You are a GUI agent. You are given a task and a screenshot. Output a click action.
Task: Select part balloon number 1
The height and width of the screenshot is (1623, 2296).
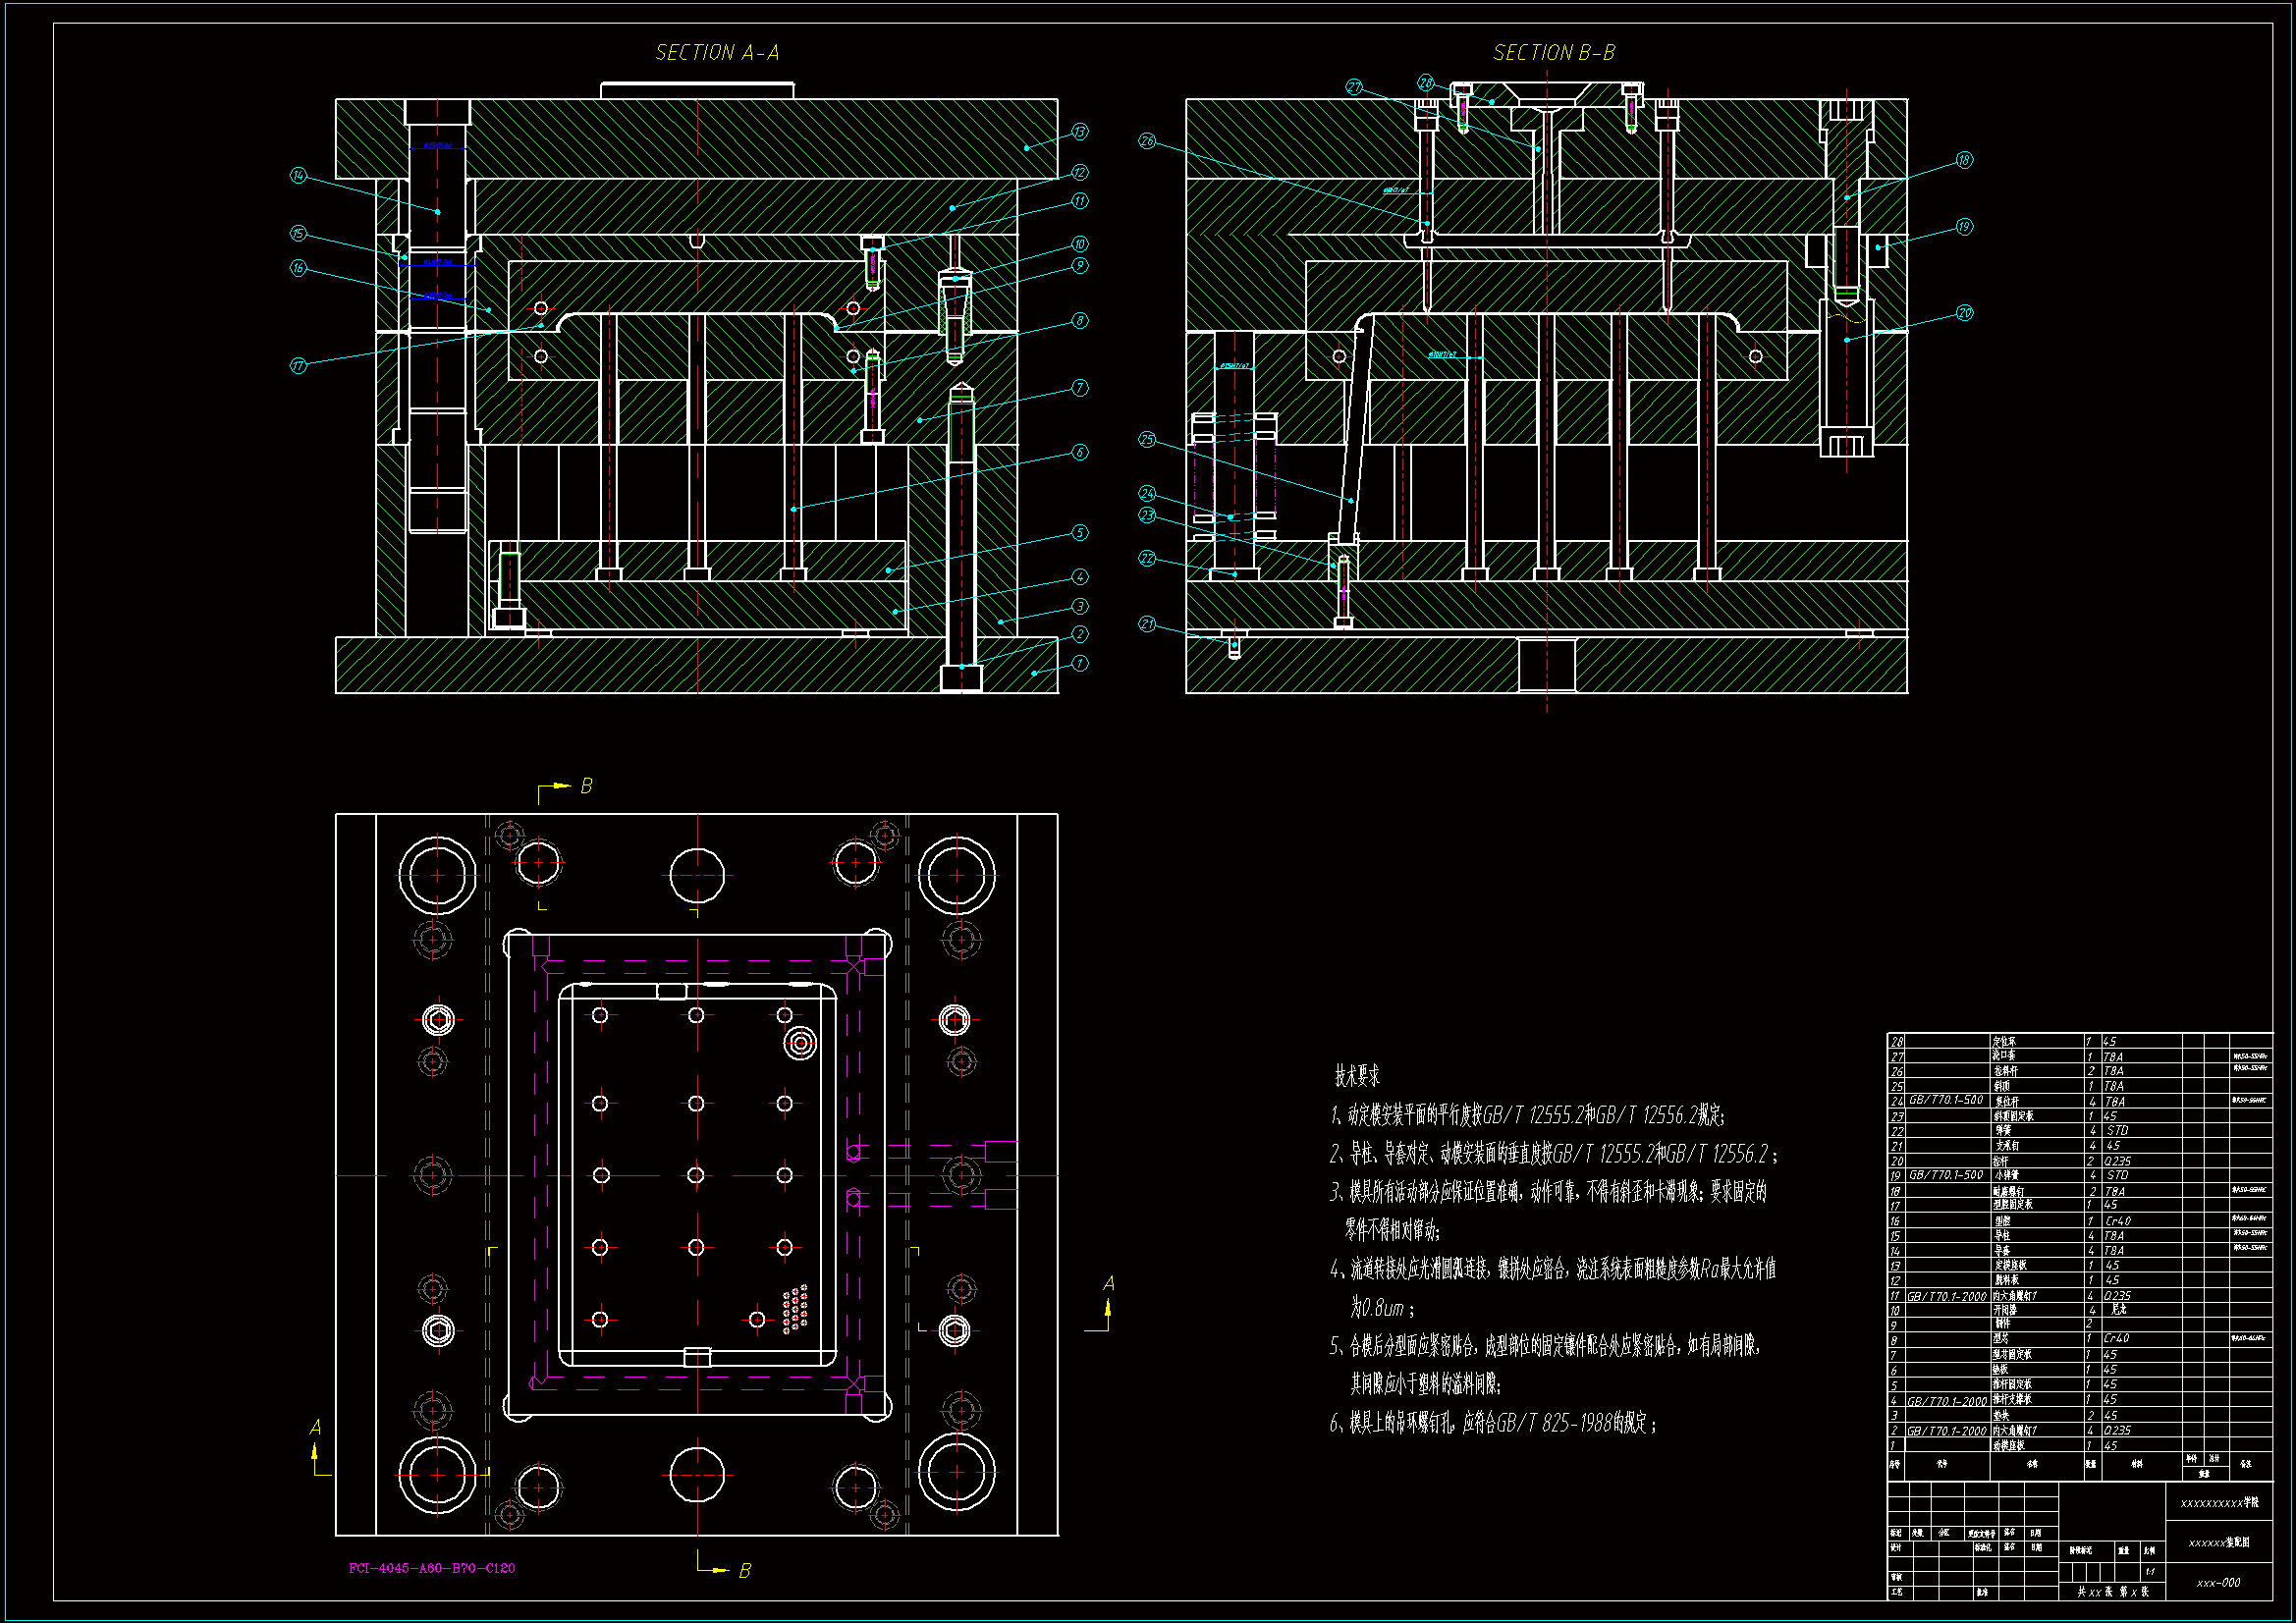coord(1079,663)
